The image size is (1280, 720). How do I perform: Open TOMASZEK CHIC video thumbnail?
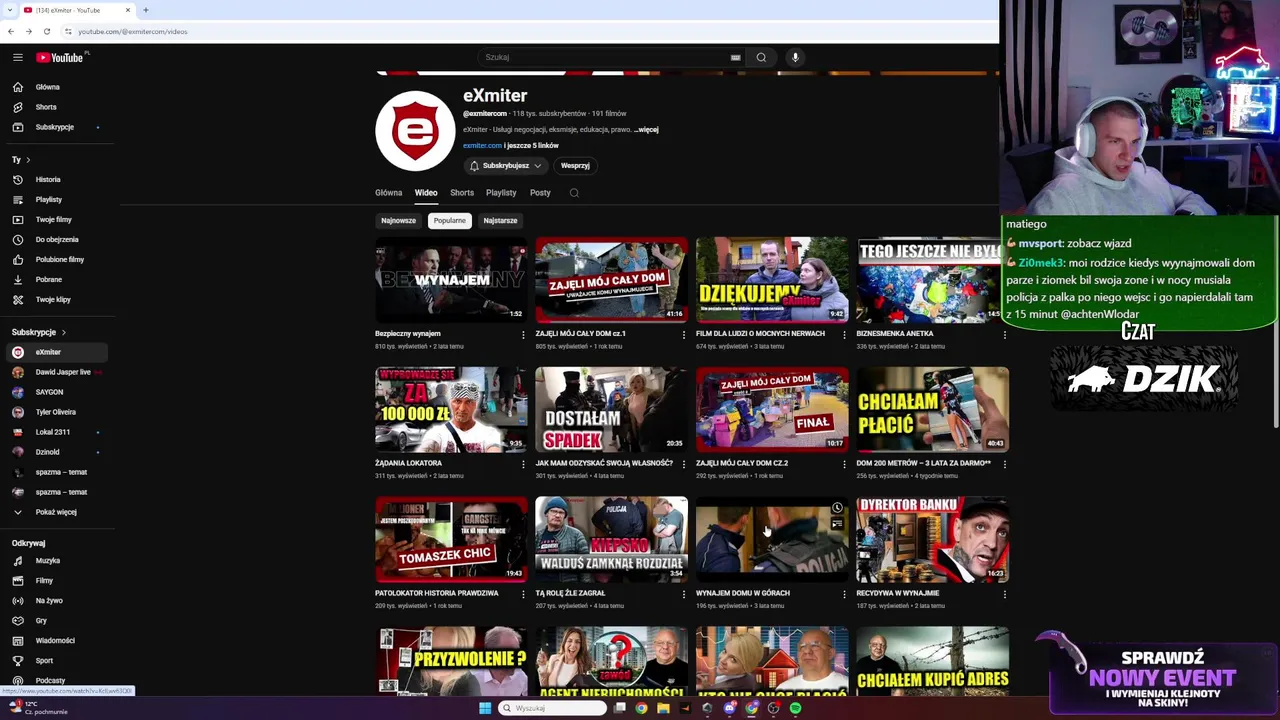451,539
